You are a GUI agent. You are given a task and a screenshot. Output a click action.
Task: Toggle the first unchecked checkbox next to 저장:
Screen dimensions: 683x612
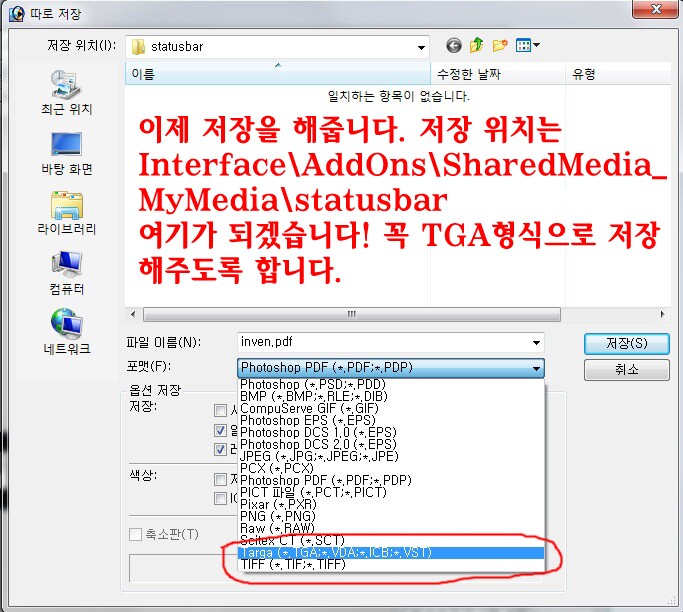tap(220, 409)
